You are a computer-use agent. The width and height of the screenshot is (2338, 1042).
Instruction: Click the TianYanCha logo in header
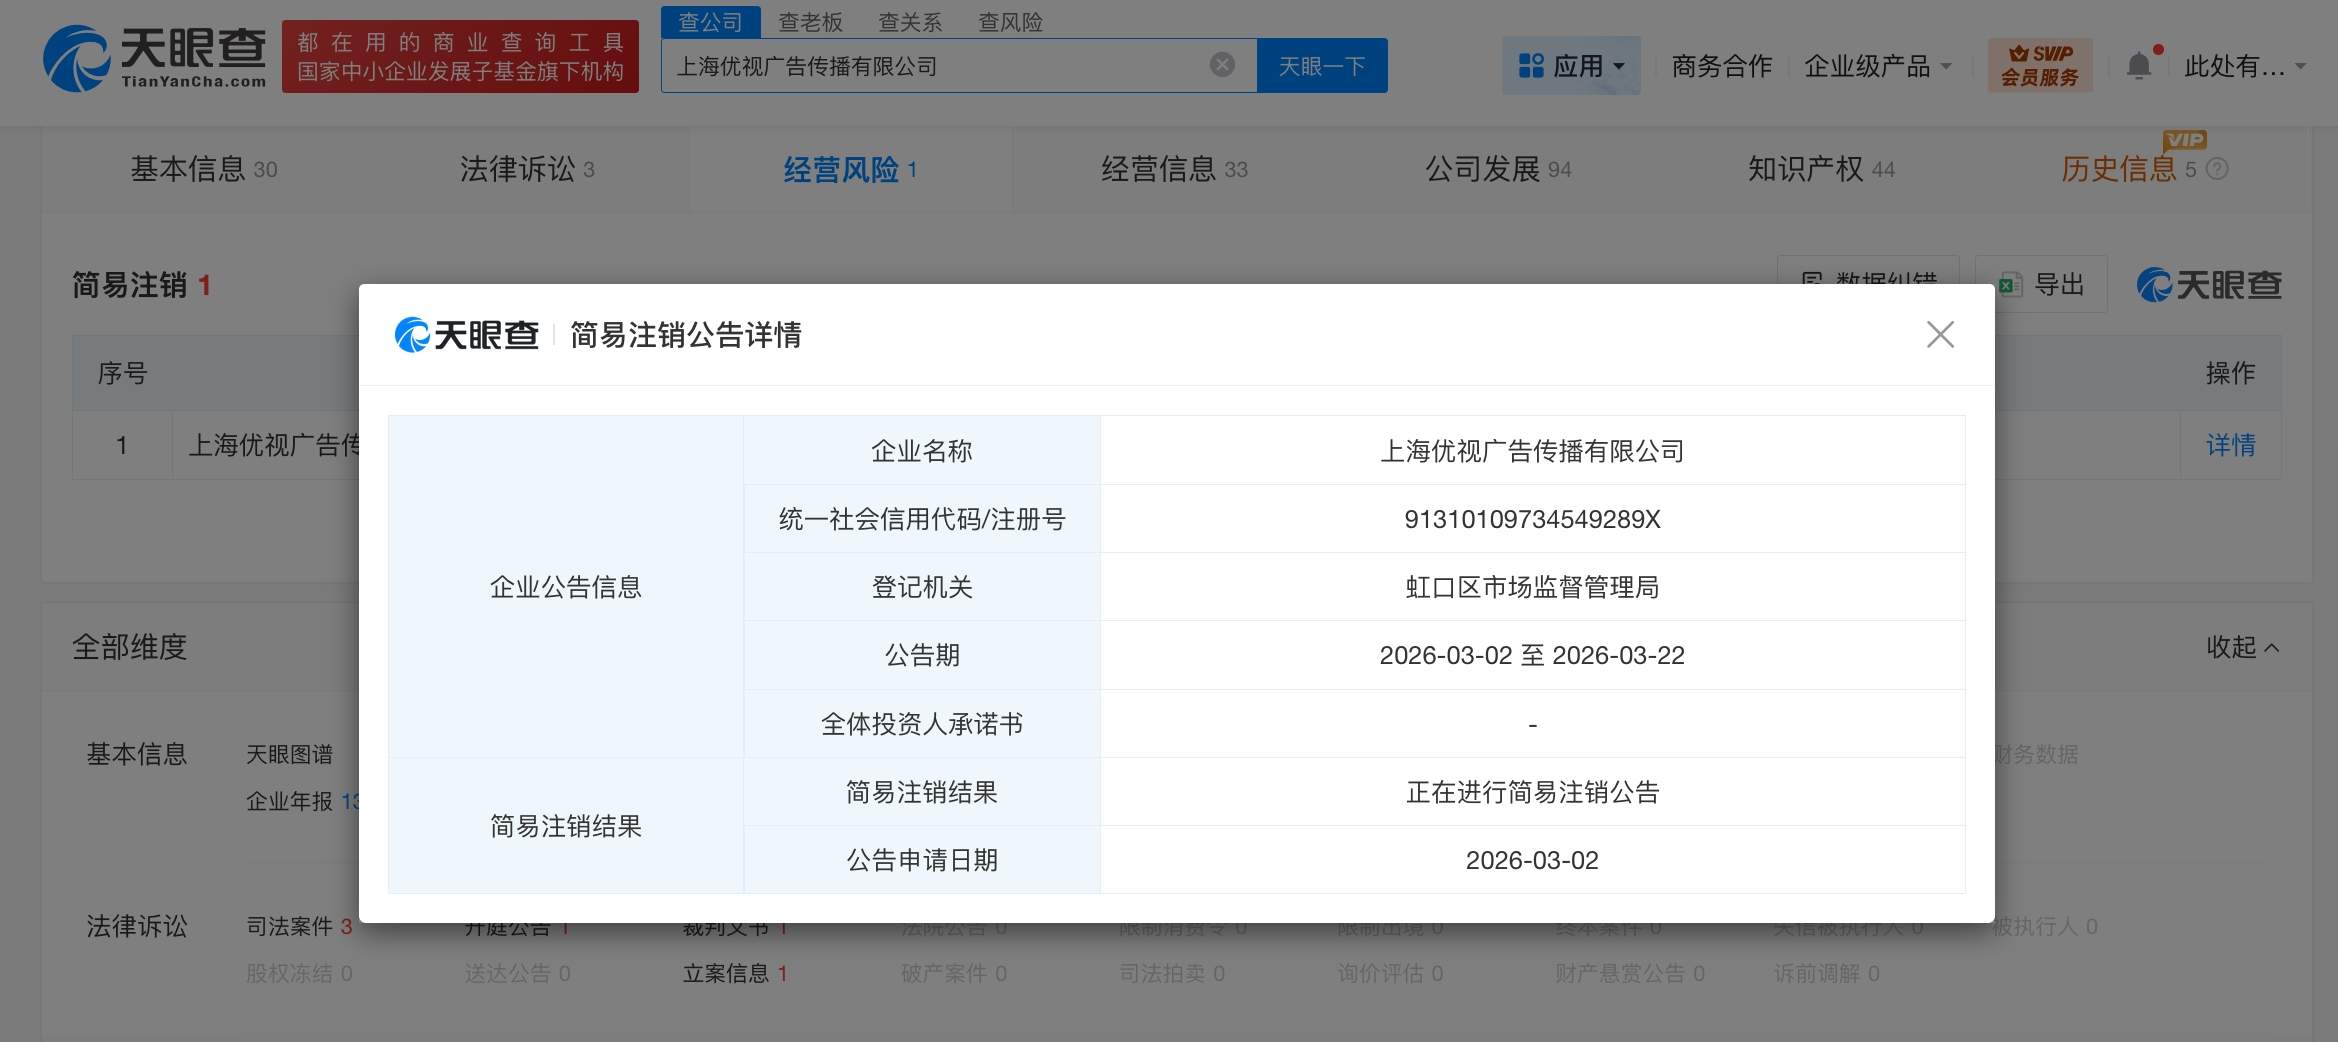click(x=155, y=58)
